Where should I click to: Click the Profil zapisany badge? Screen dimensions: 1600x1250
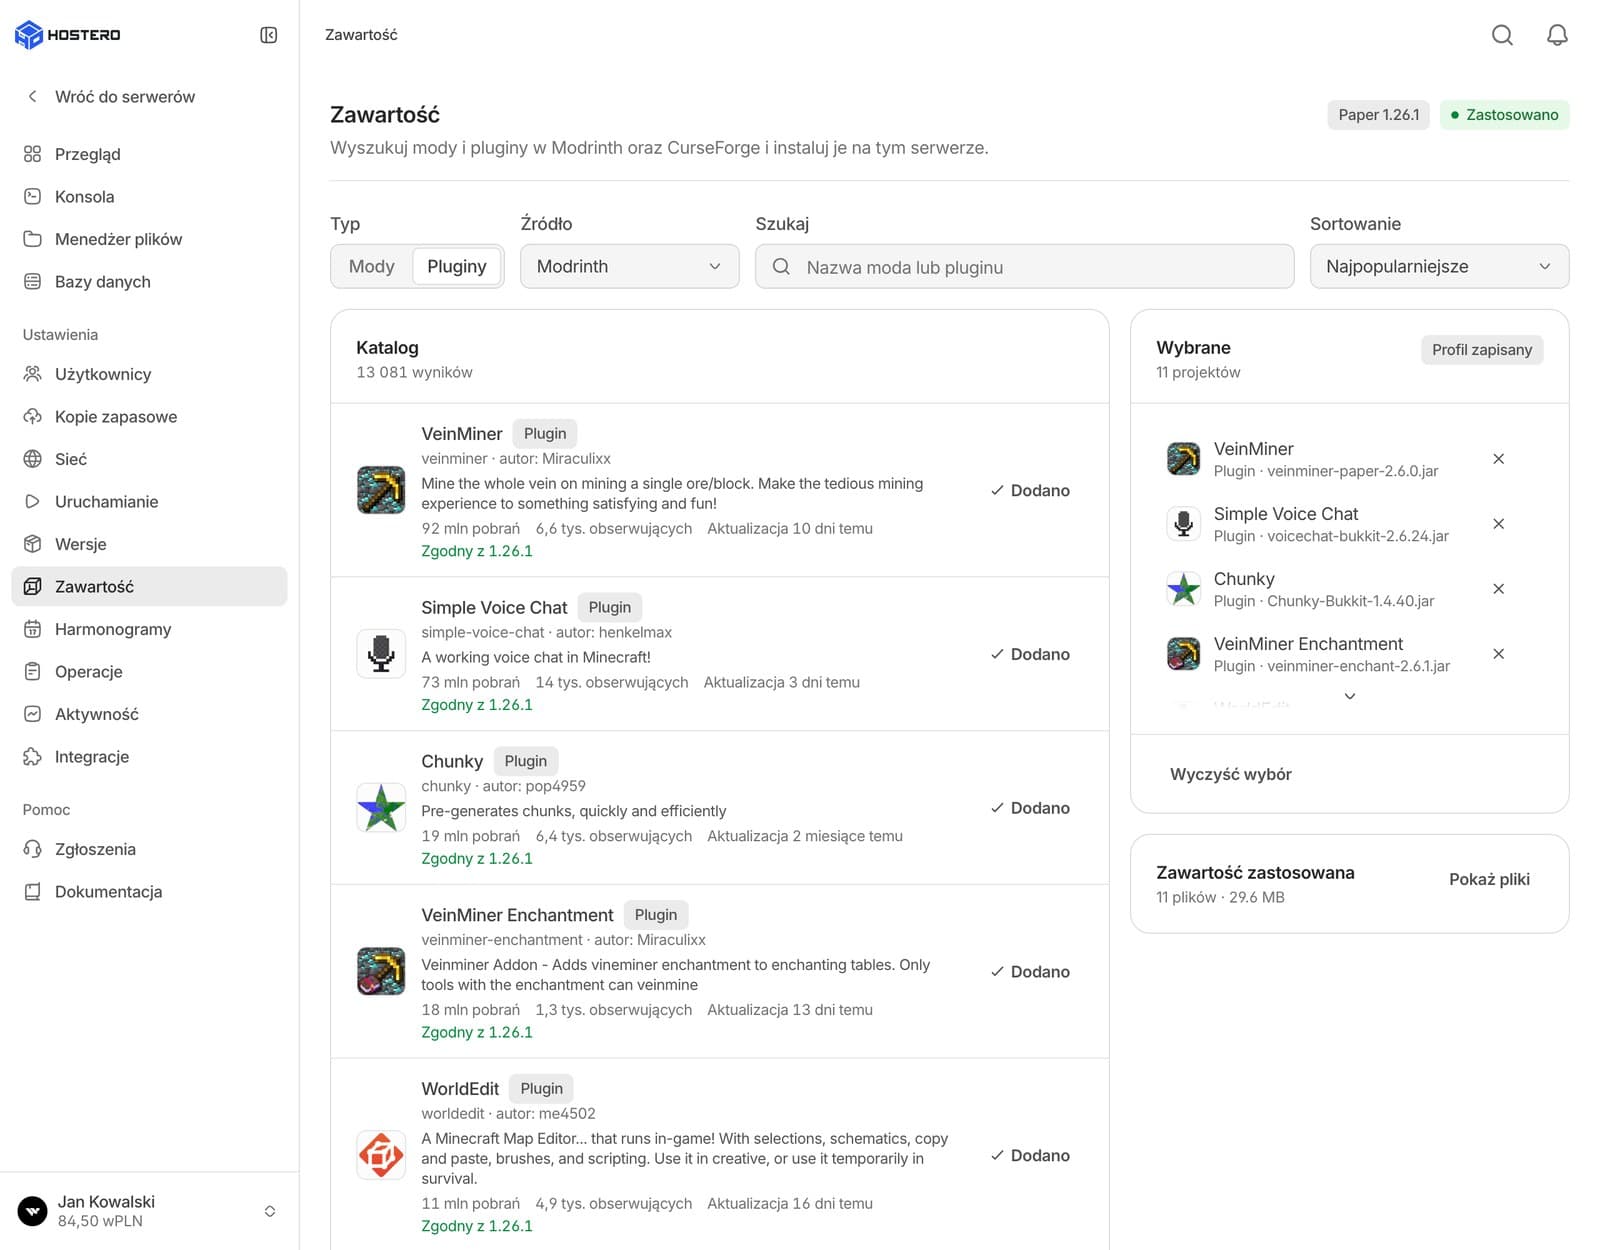point(1482,350)
